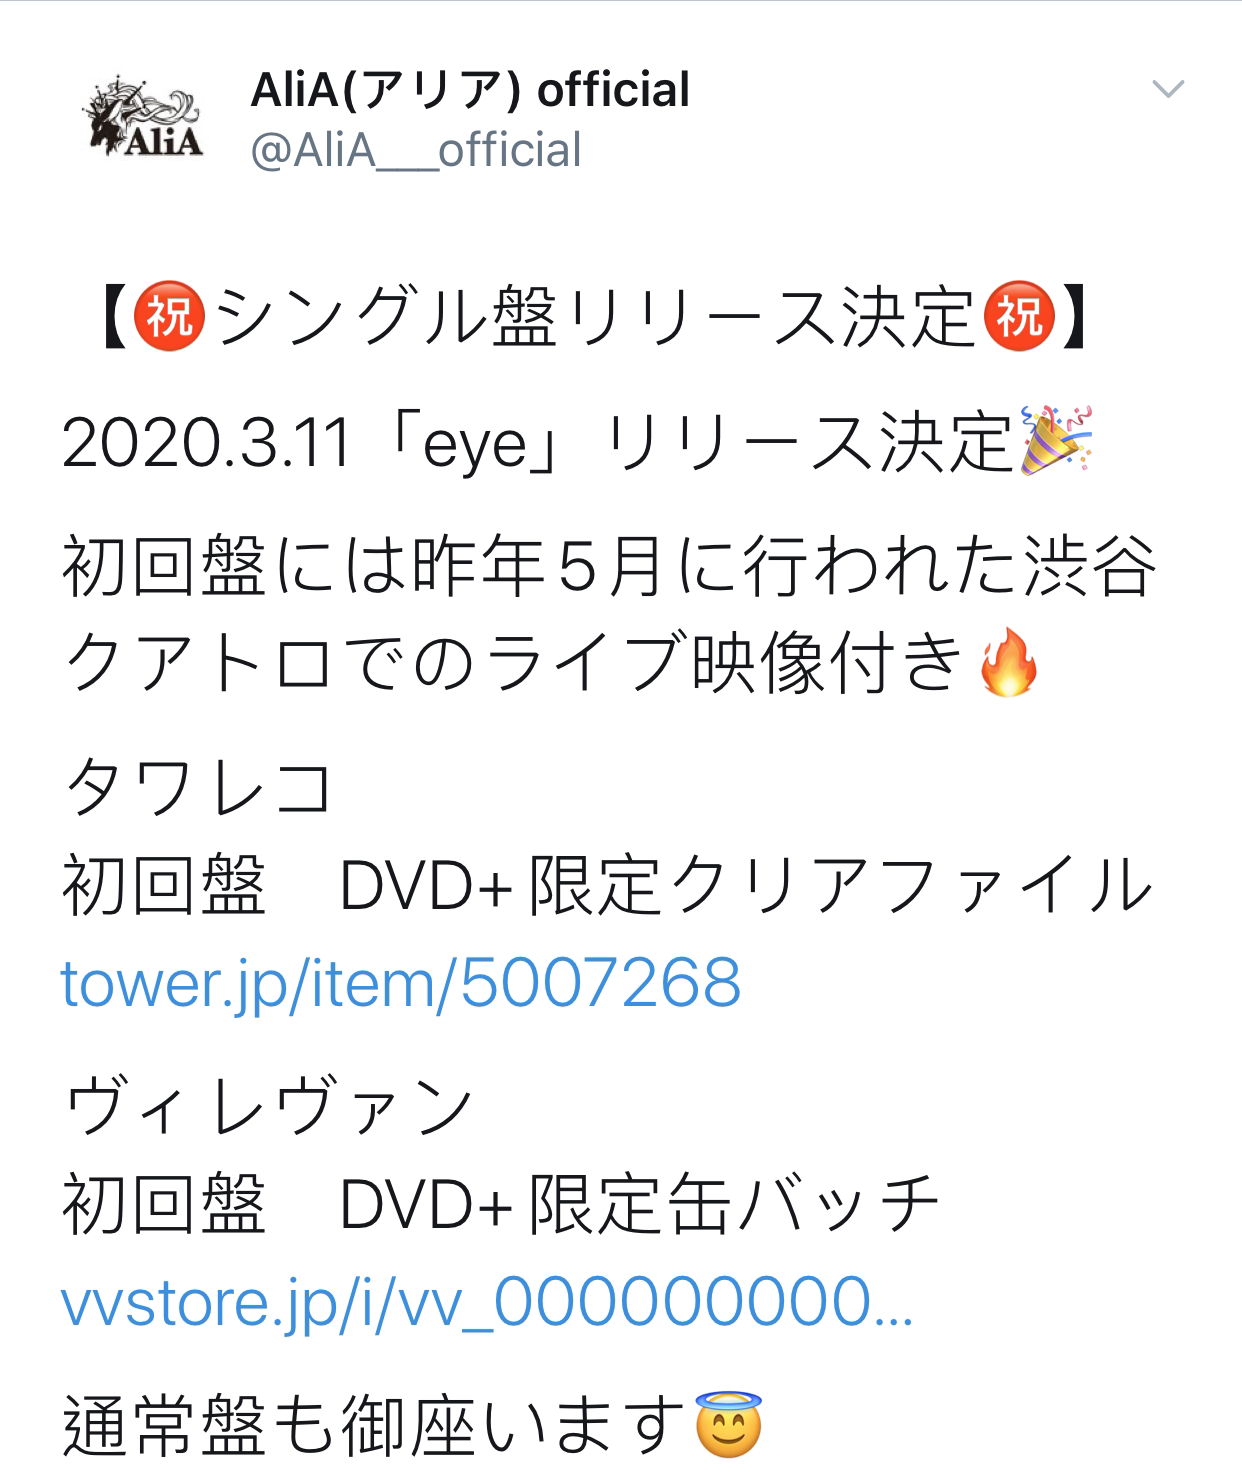
Task: Expand the tweet options chevron
Action: (x=1168, y=90)
